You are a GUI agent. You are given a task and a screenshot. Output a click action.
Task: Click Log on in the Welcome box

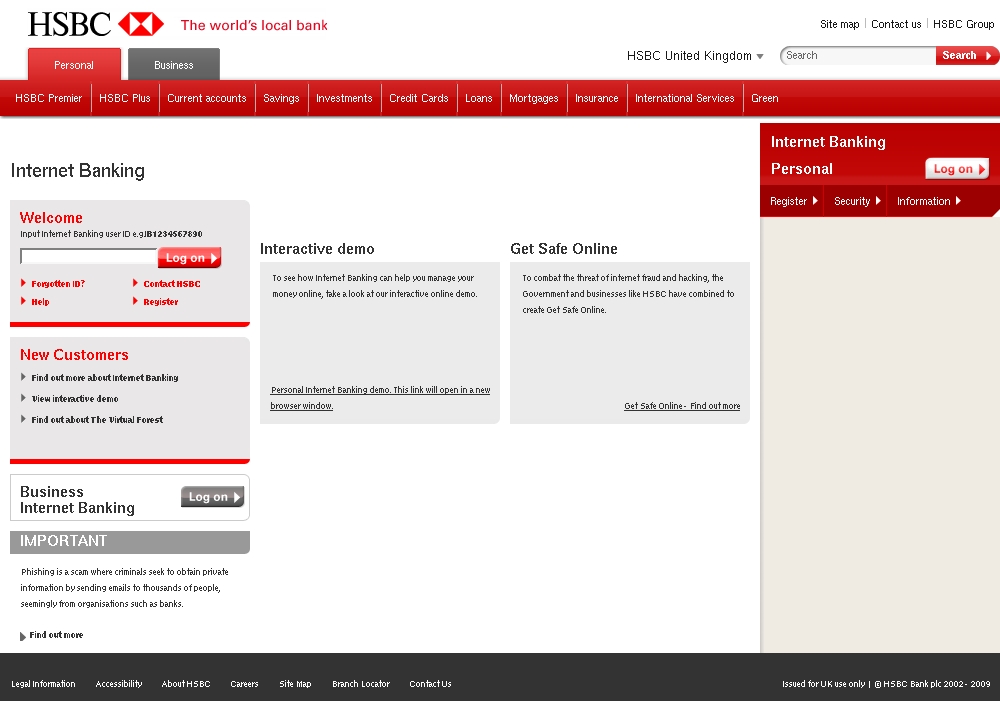(189, 258)
